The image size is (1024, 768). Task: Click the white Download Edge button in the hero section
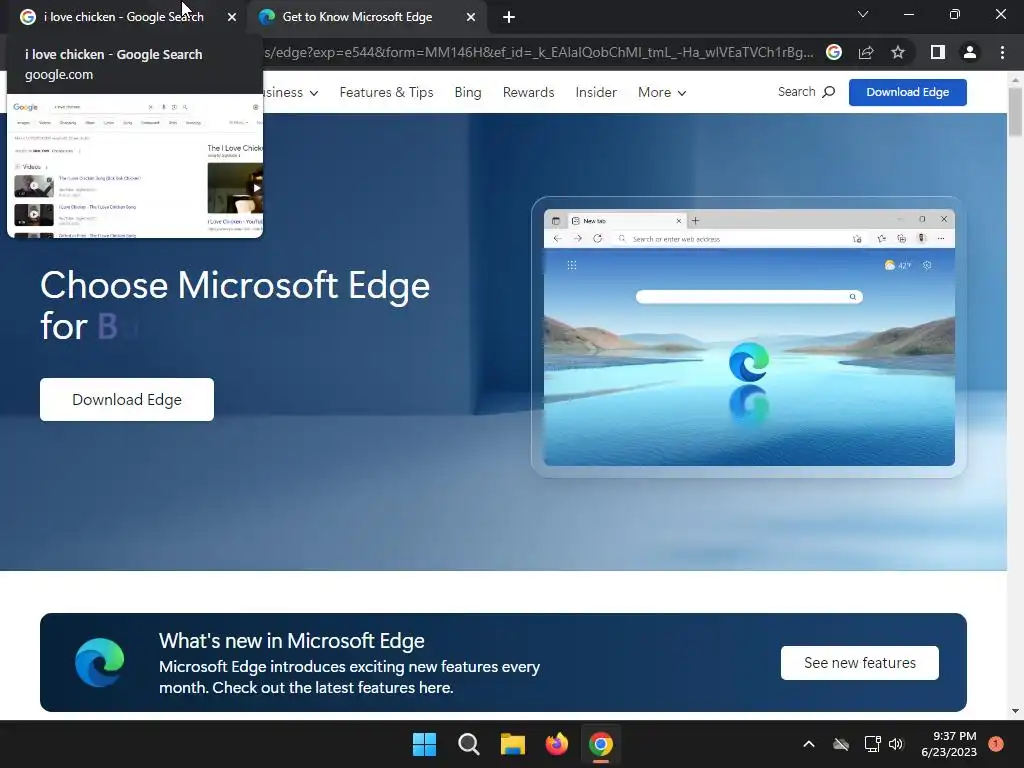(x=127, y=400)
